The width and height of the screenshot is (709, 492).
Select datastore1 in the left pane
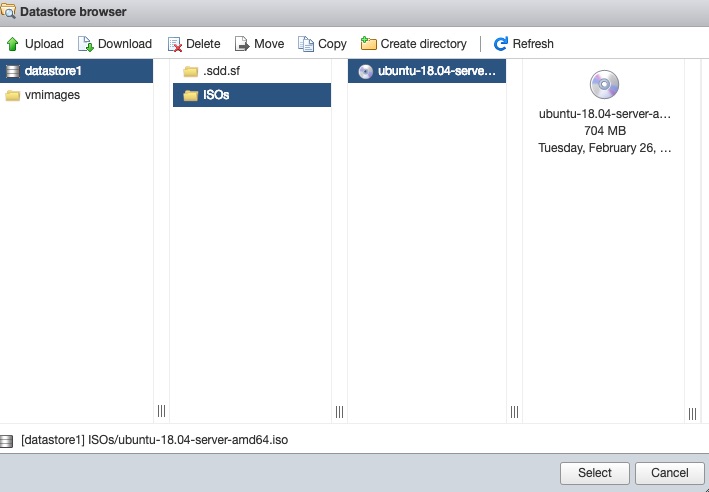tap(76, 71)
